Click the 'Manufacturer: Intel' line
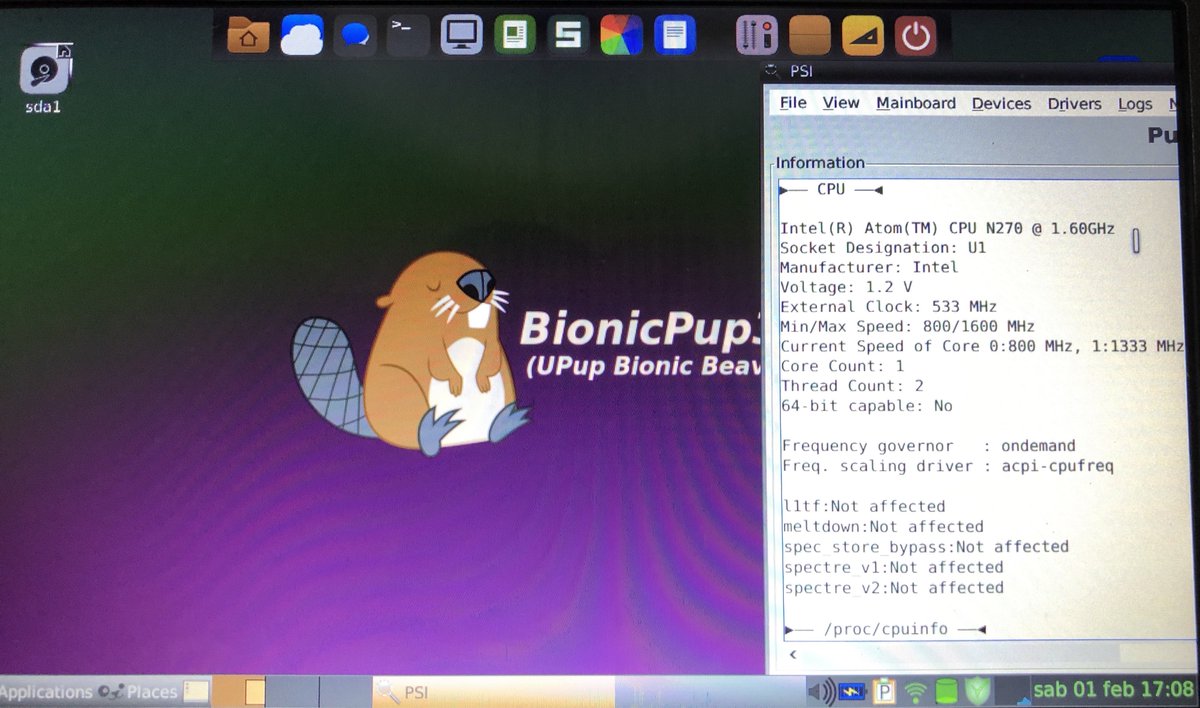This screenshot has width=1200, height=708. [869, 267]
